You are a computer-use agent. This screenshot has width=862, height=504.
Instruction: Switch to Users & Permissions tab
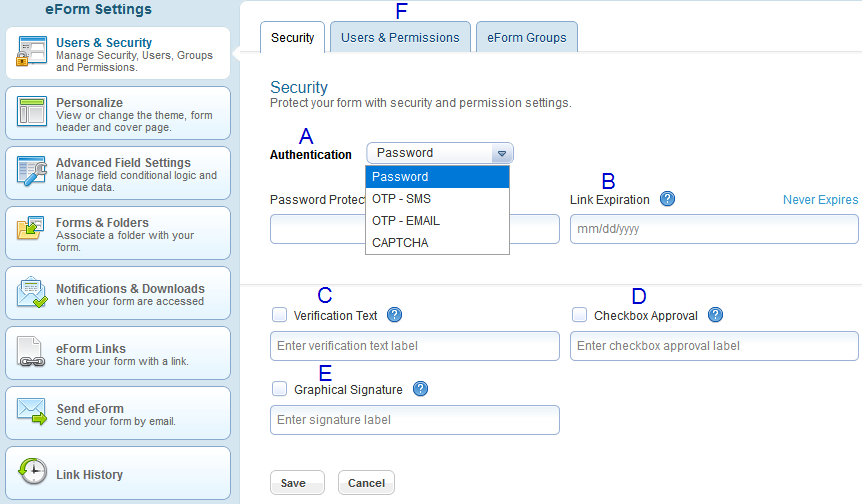(x=400, y=37)
